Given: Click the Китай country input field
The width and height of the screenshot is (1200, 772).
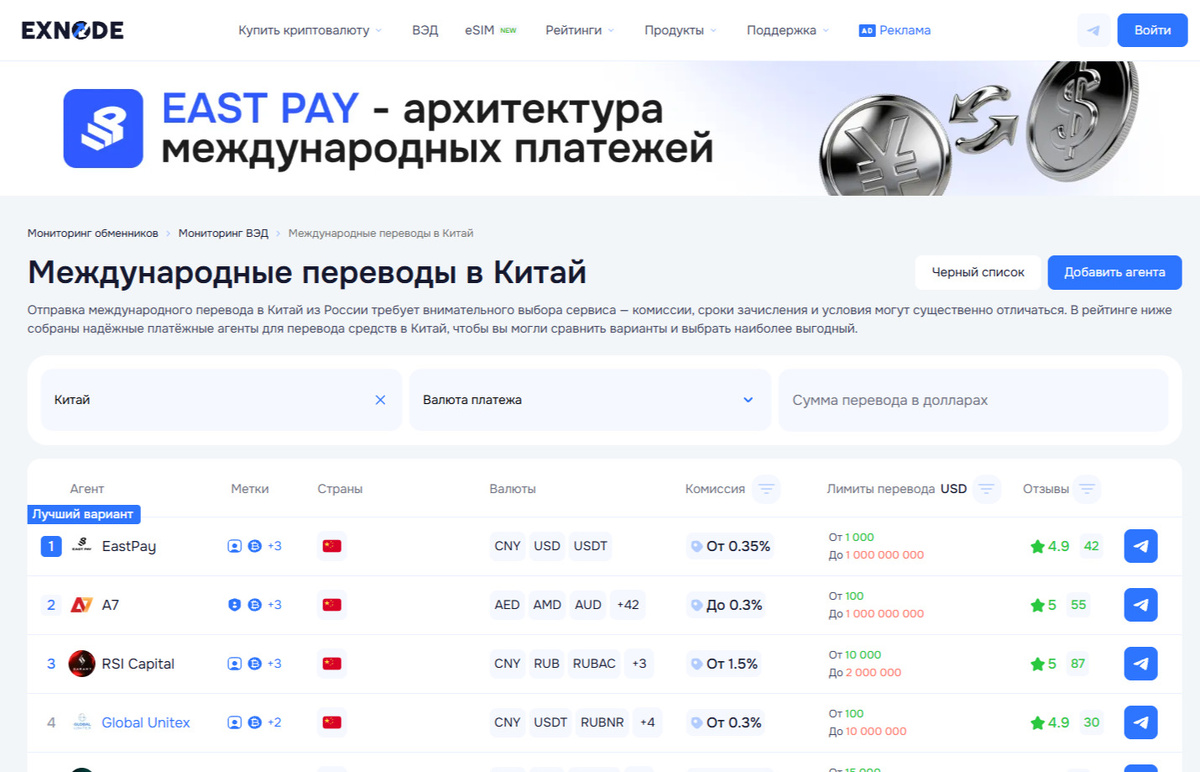Looking at the screenshot, I should (x=221, y=400).
